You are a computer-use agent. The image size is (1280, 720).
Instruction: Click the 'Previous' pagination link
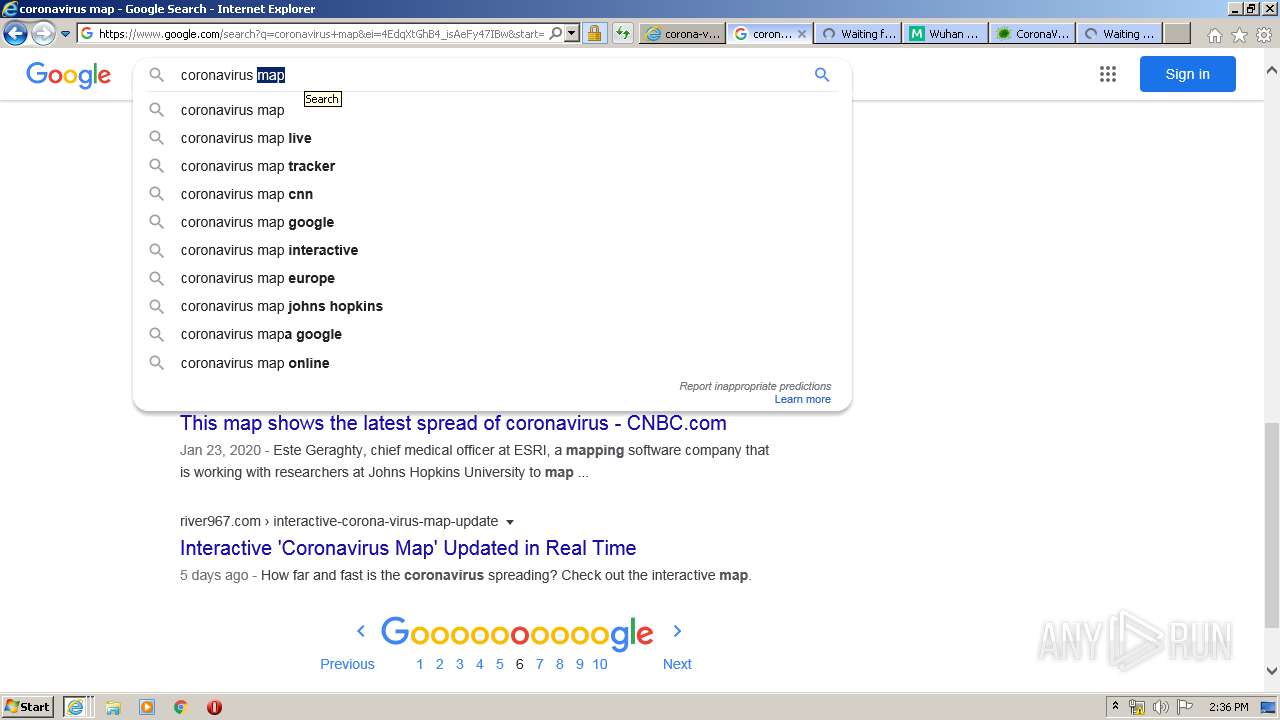[347, 664]
